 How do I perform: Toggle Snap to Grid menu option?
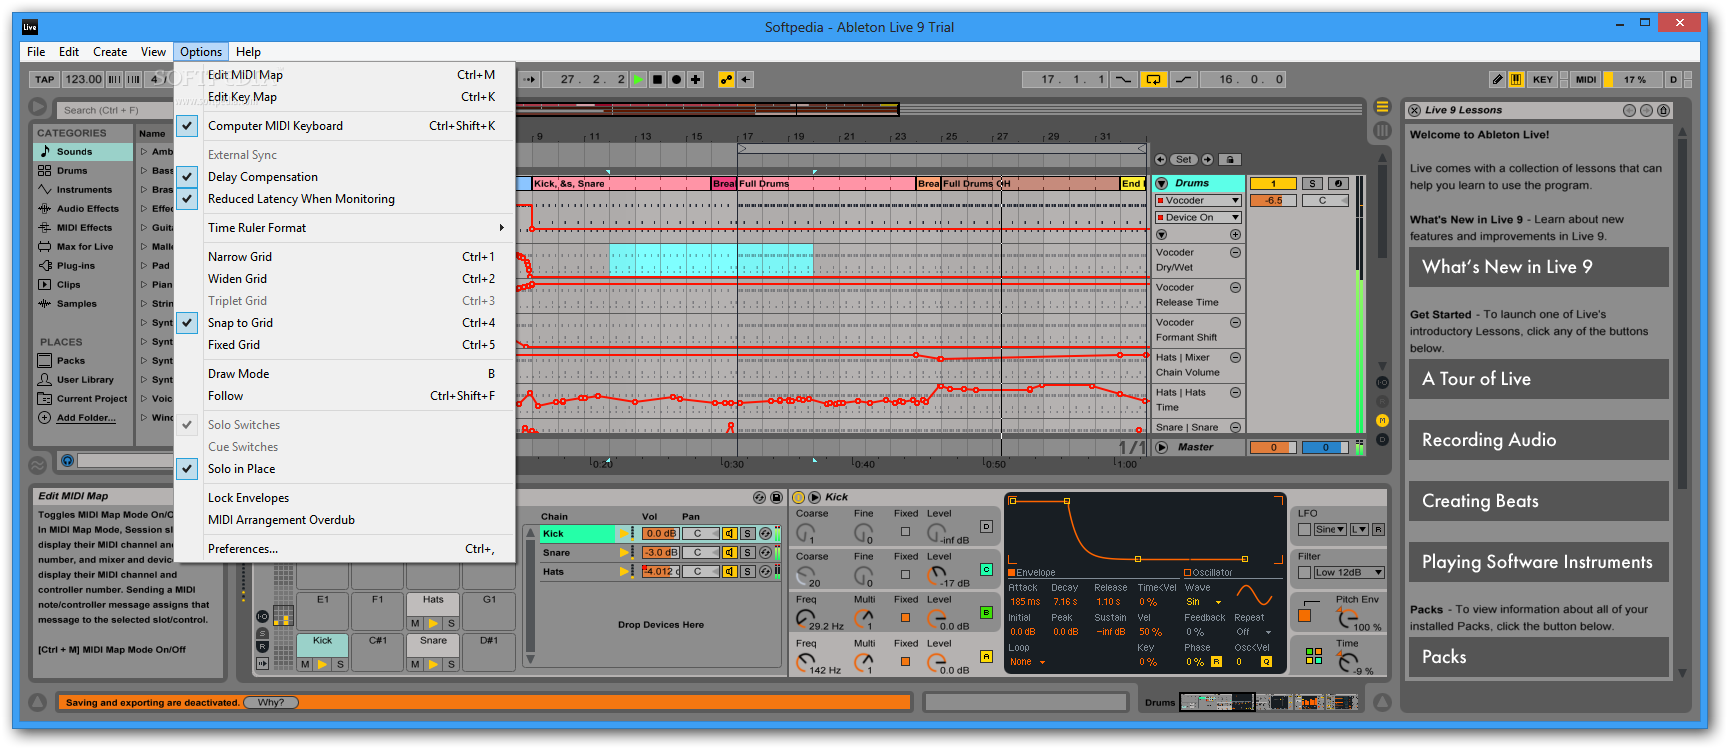(x=344, y=323)
